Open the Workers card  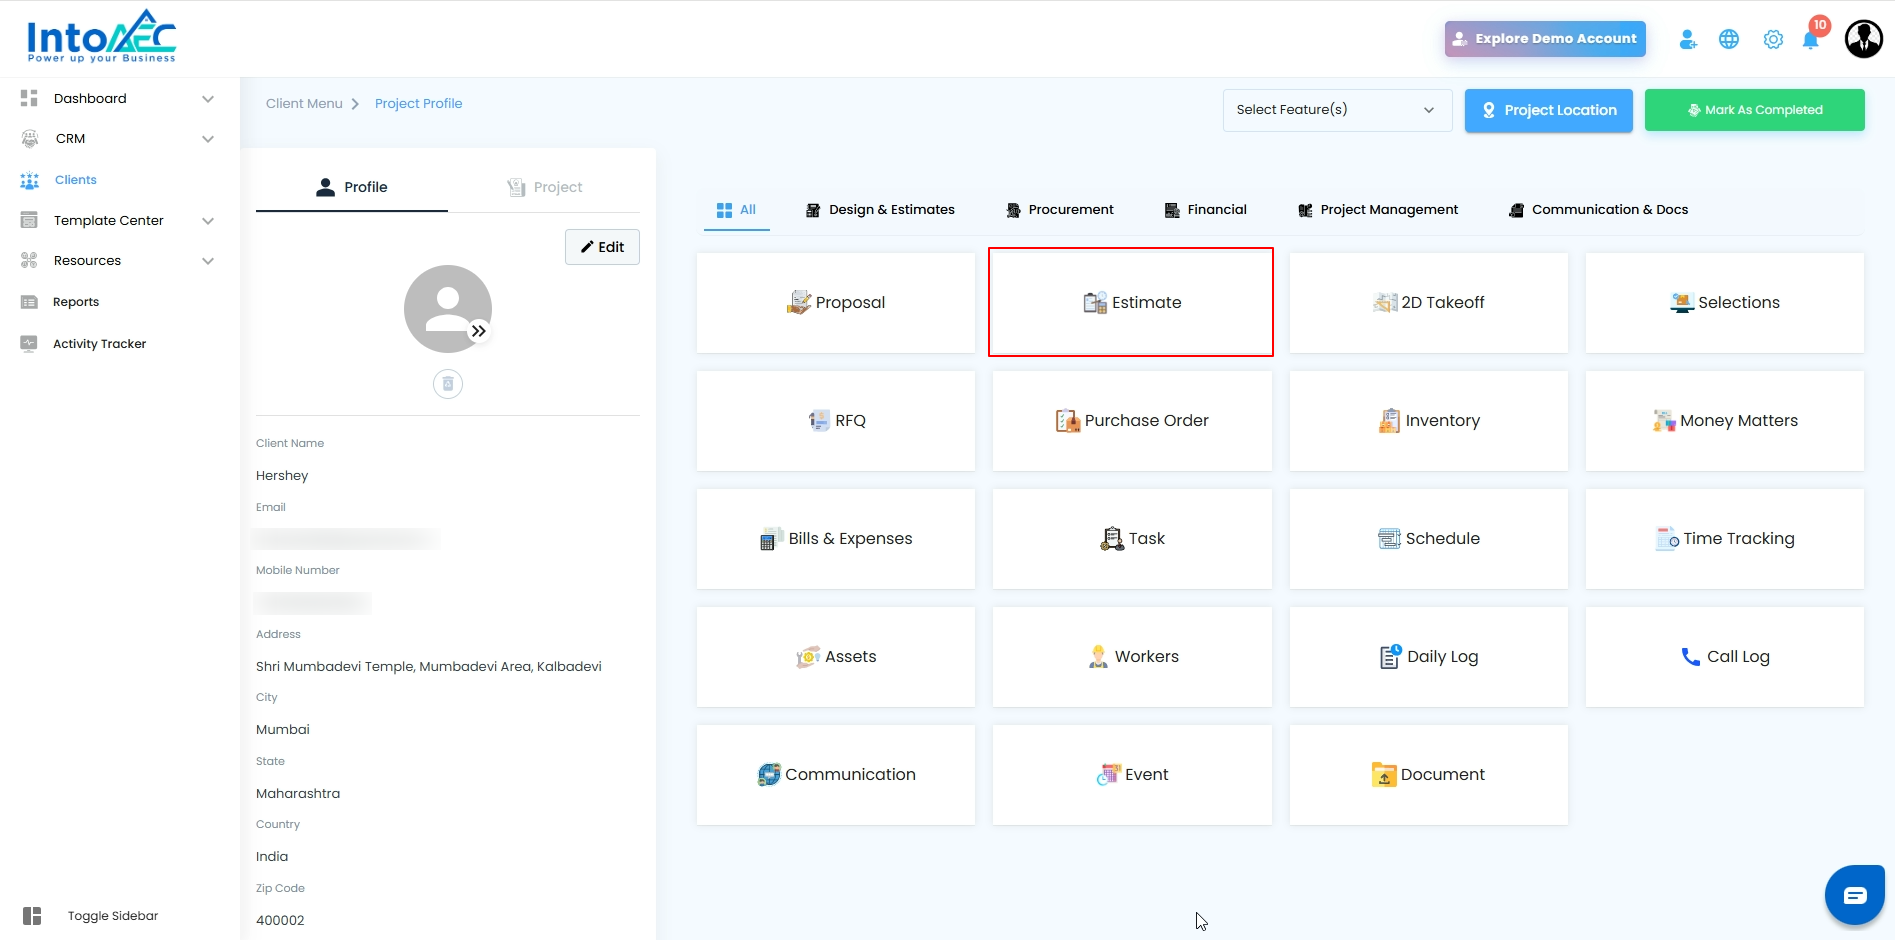1132,656
